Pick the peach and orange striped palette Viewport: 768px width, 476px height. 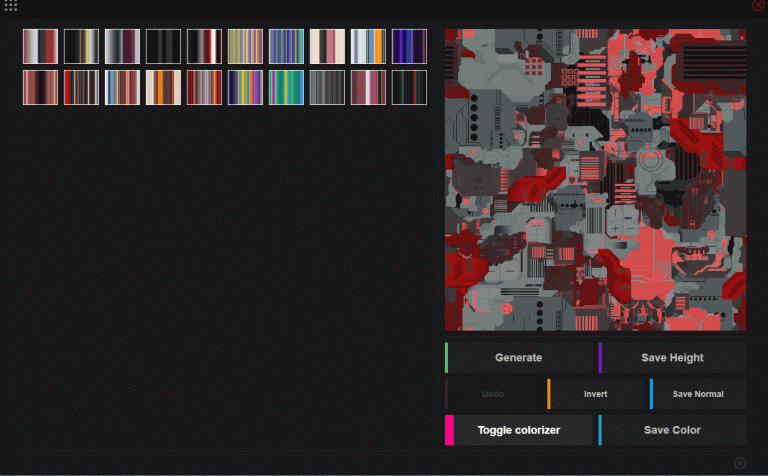[164, 87]
